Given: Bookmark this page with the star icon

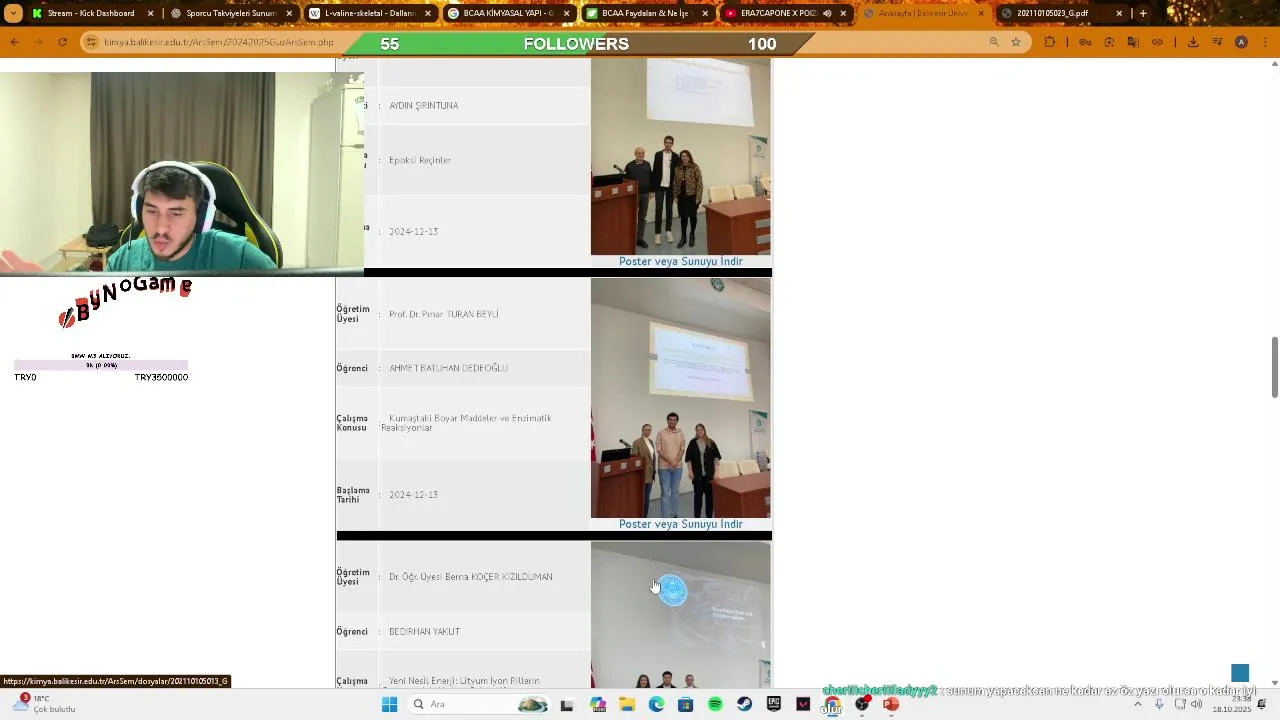Looking at the screenshot, I should point(1016,42).
